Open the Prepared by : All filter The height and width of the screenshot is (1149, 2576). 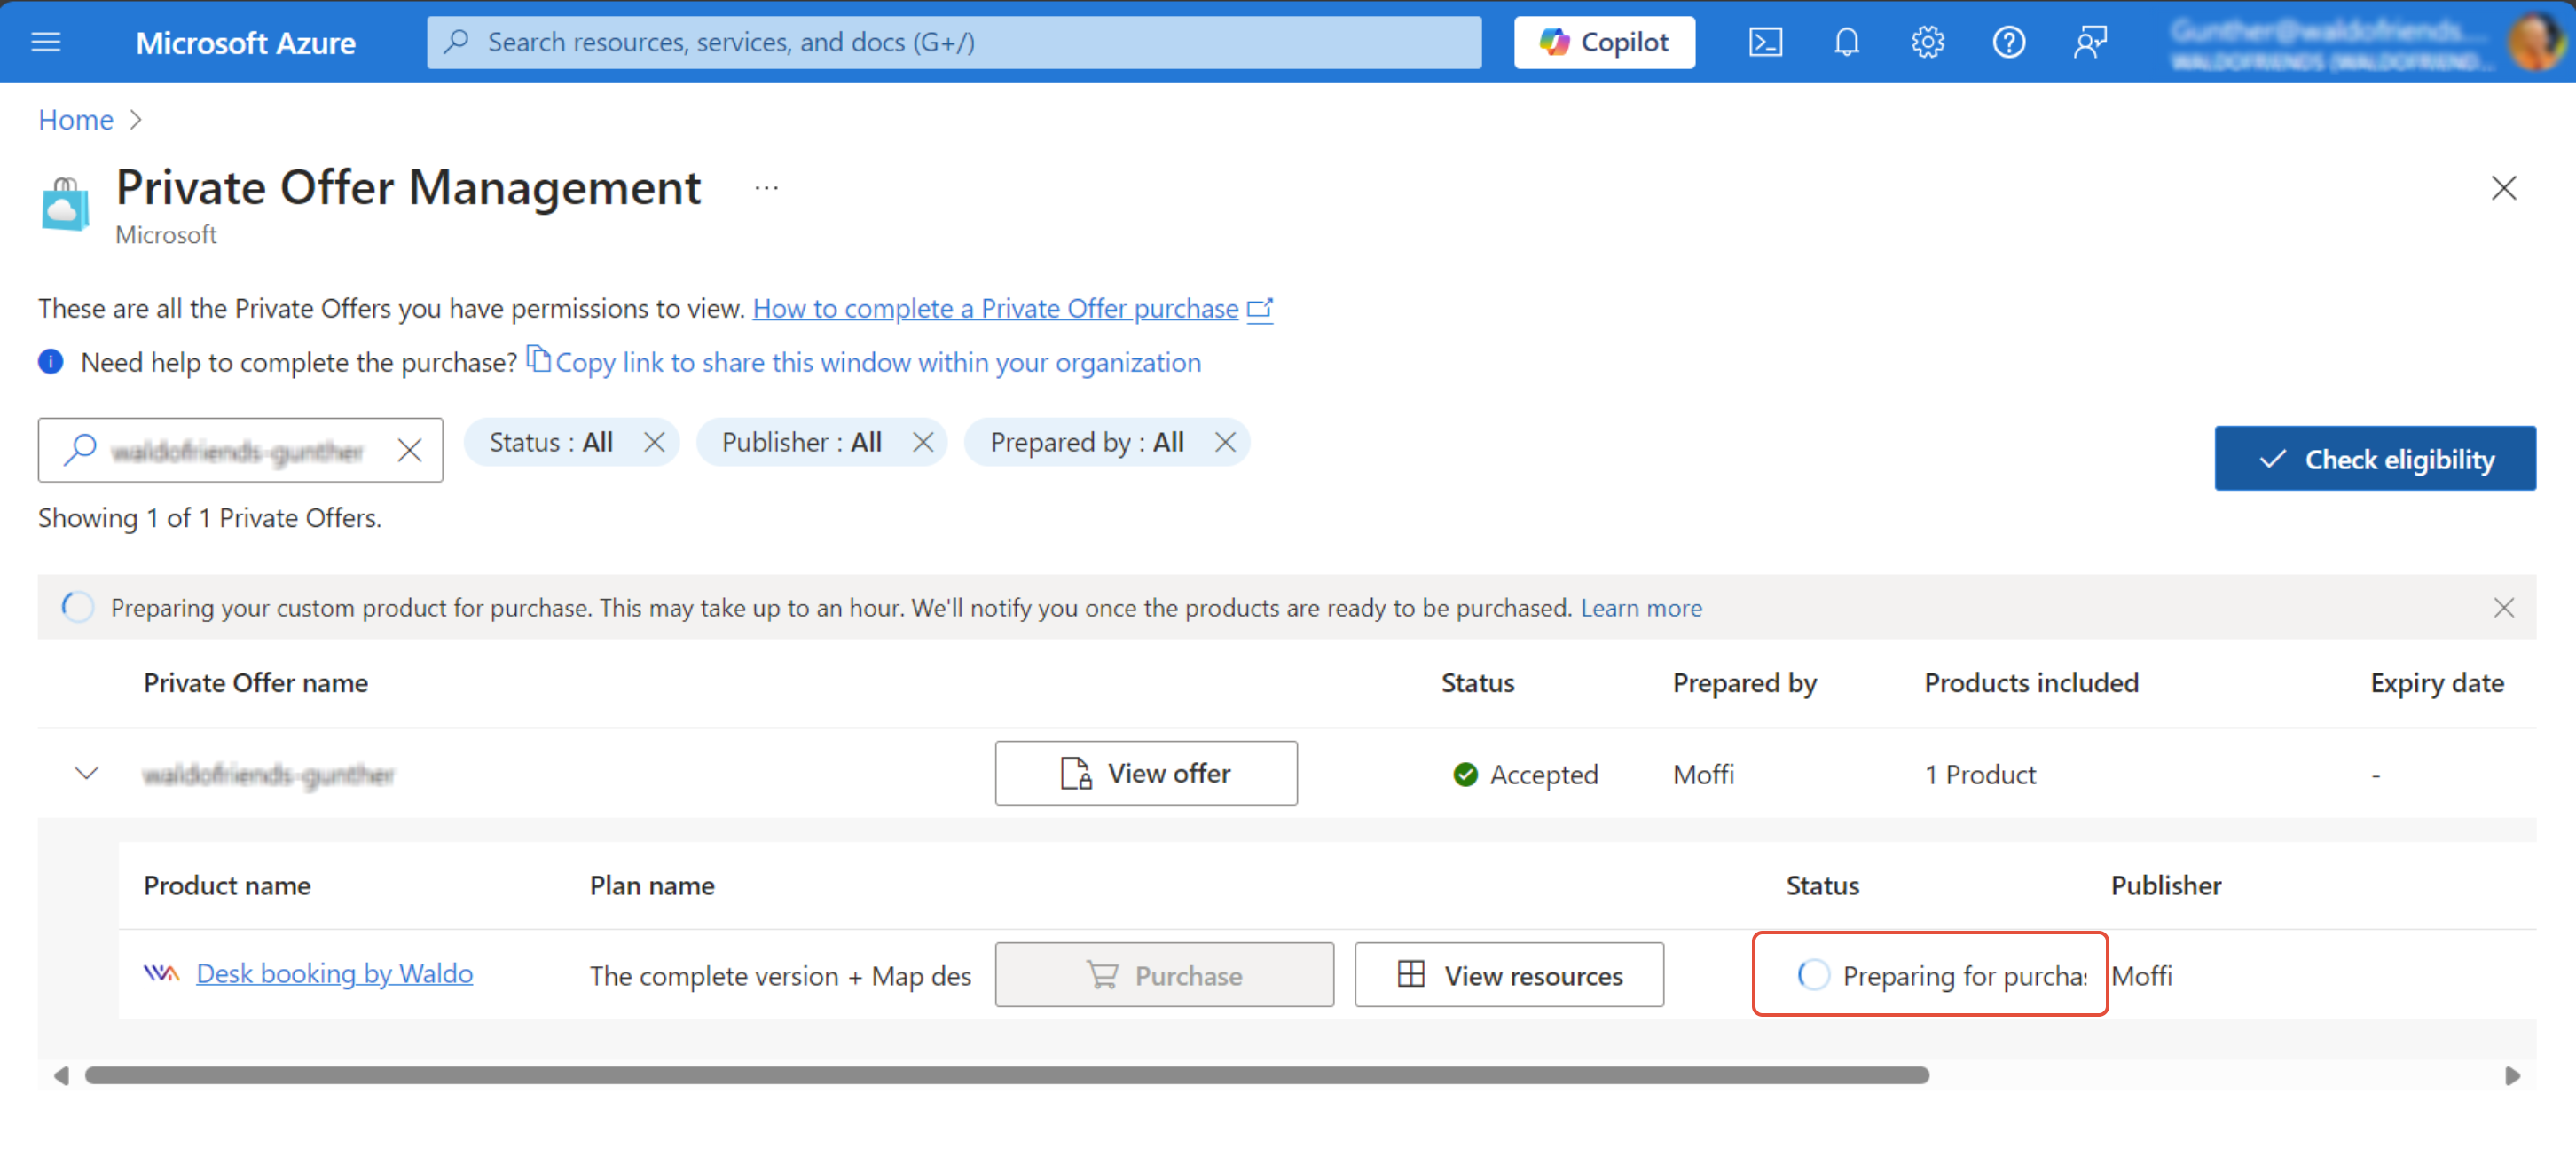1087,442
